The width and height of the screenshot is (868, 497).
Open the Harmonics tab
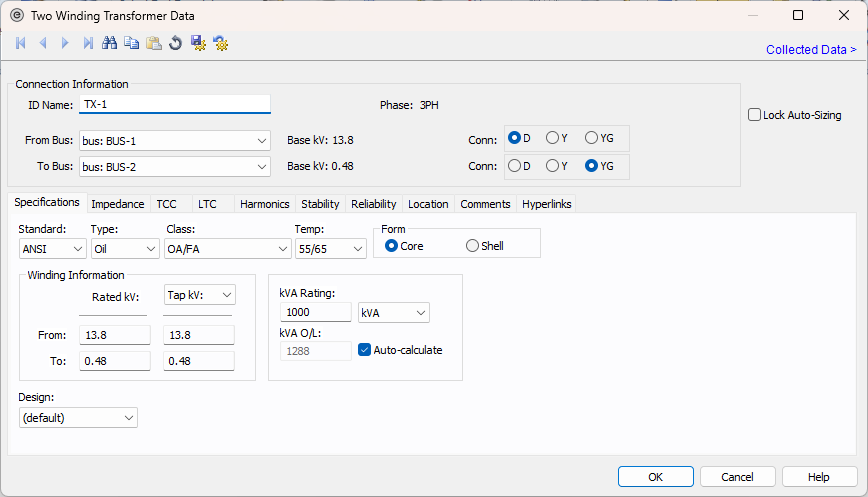[264, 204]
